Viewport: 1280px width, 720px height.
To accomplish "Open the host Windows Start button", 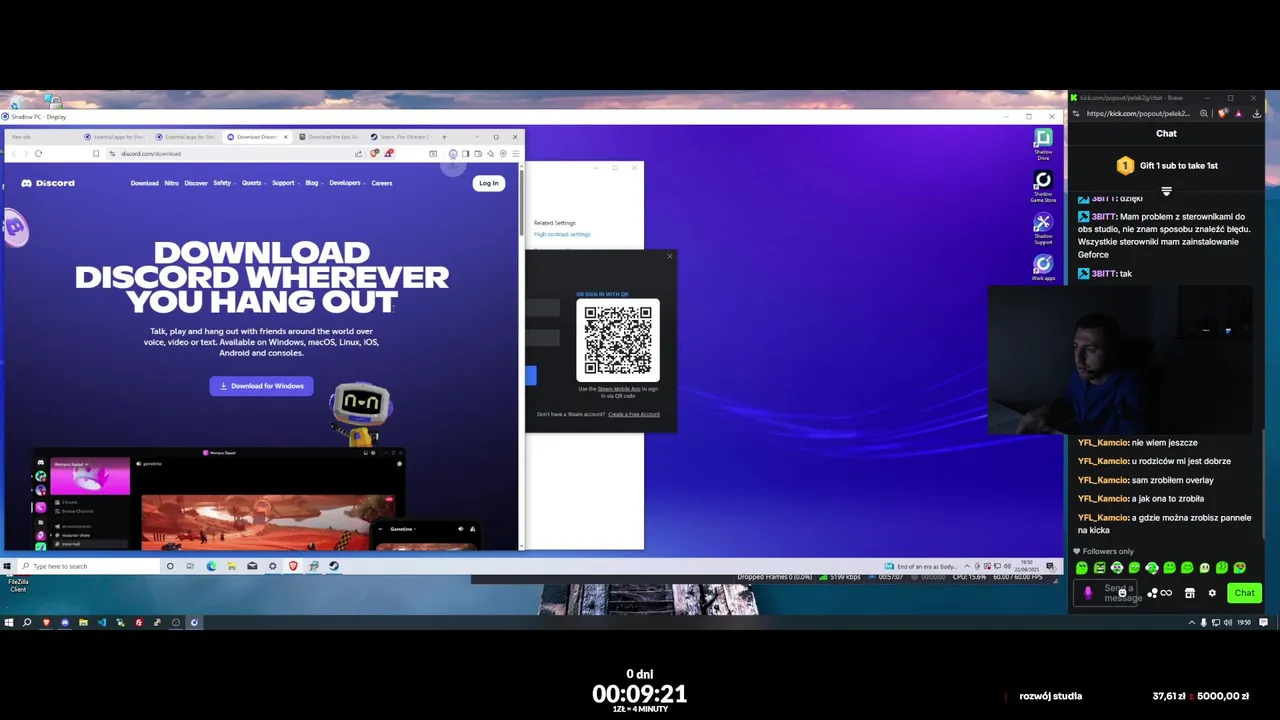I will (x=9, y=622).
